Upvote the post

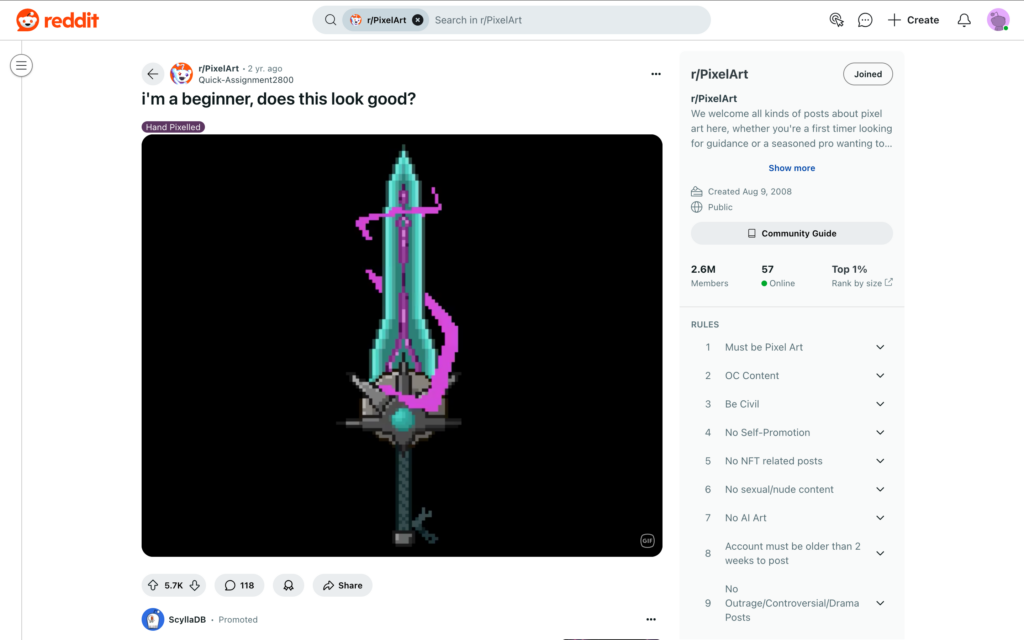click(153, 585)
